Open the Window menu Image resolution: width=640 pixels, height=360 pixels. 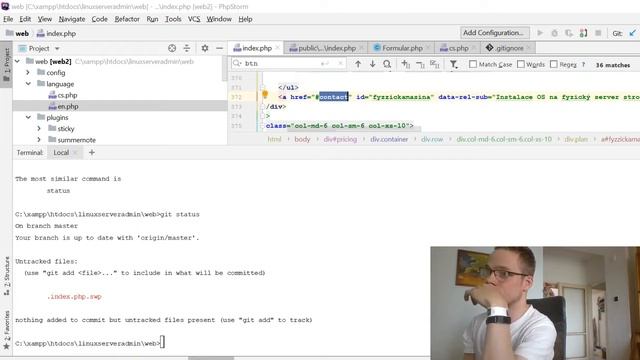coord(219,19)
